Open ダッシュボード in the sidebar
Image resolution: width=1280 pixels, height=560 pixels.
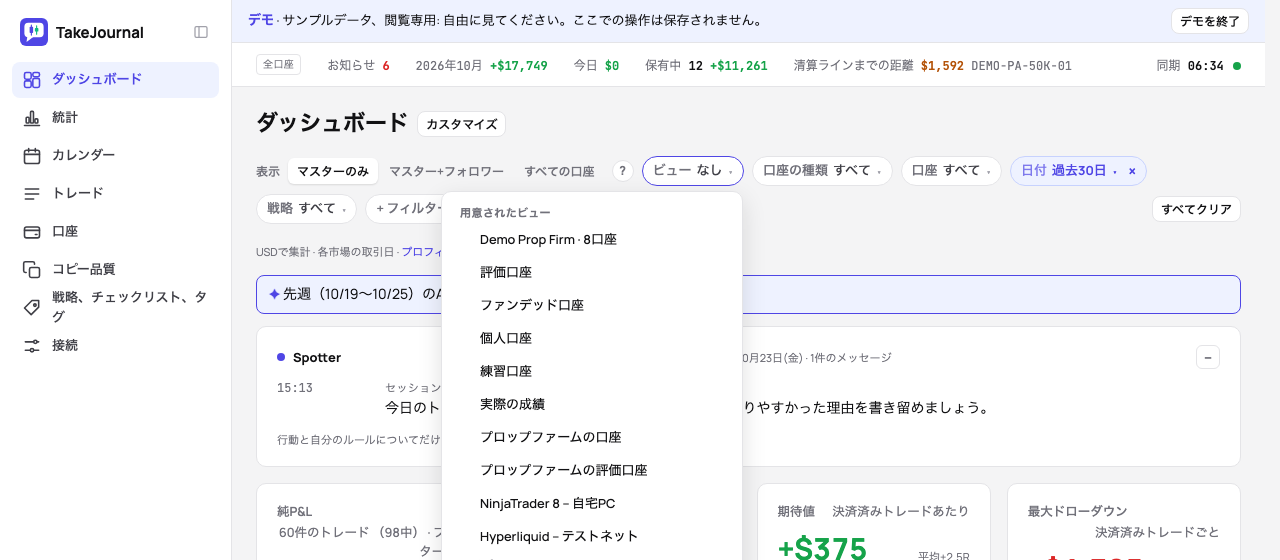[x=115, y=80]
